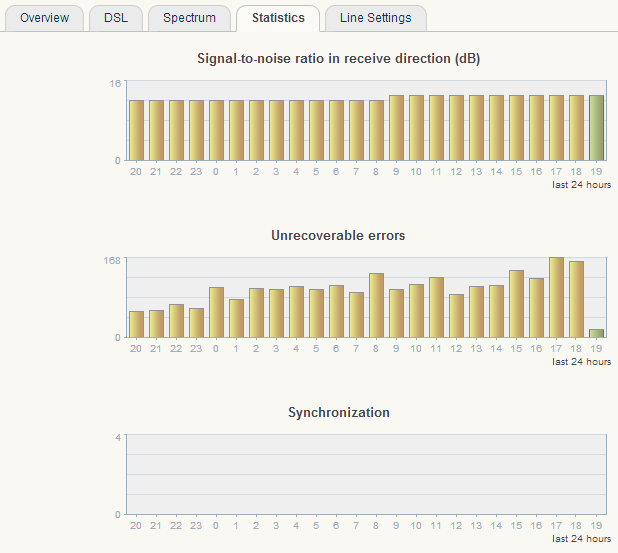Click the hour 12 bar in the Unrecoverable errors chart
The height and width of the screenshot is (553, 618).
456,316
